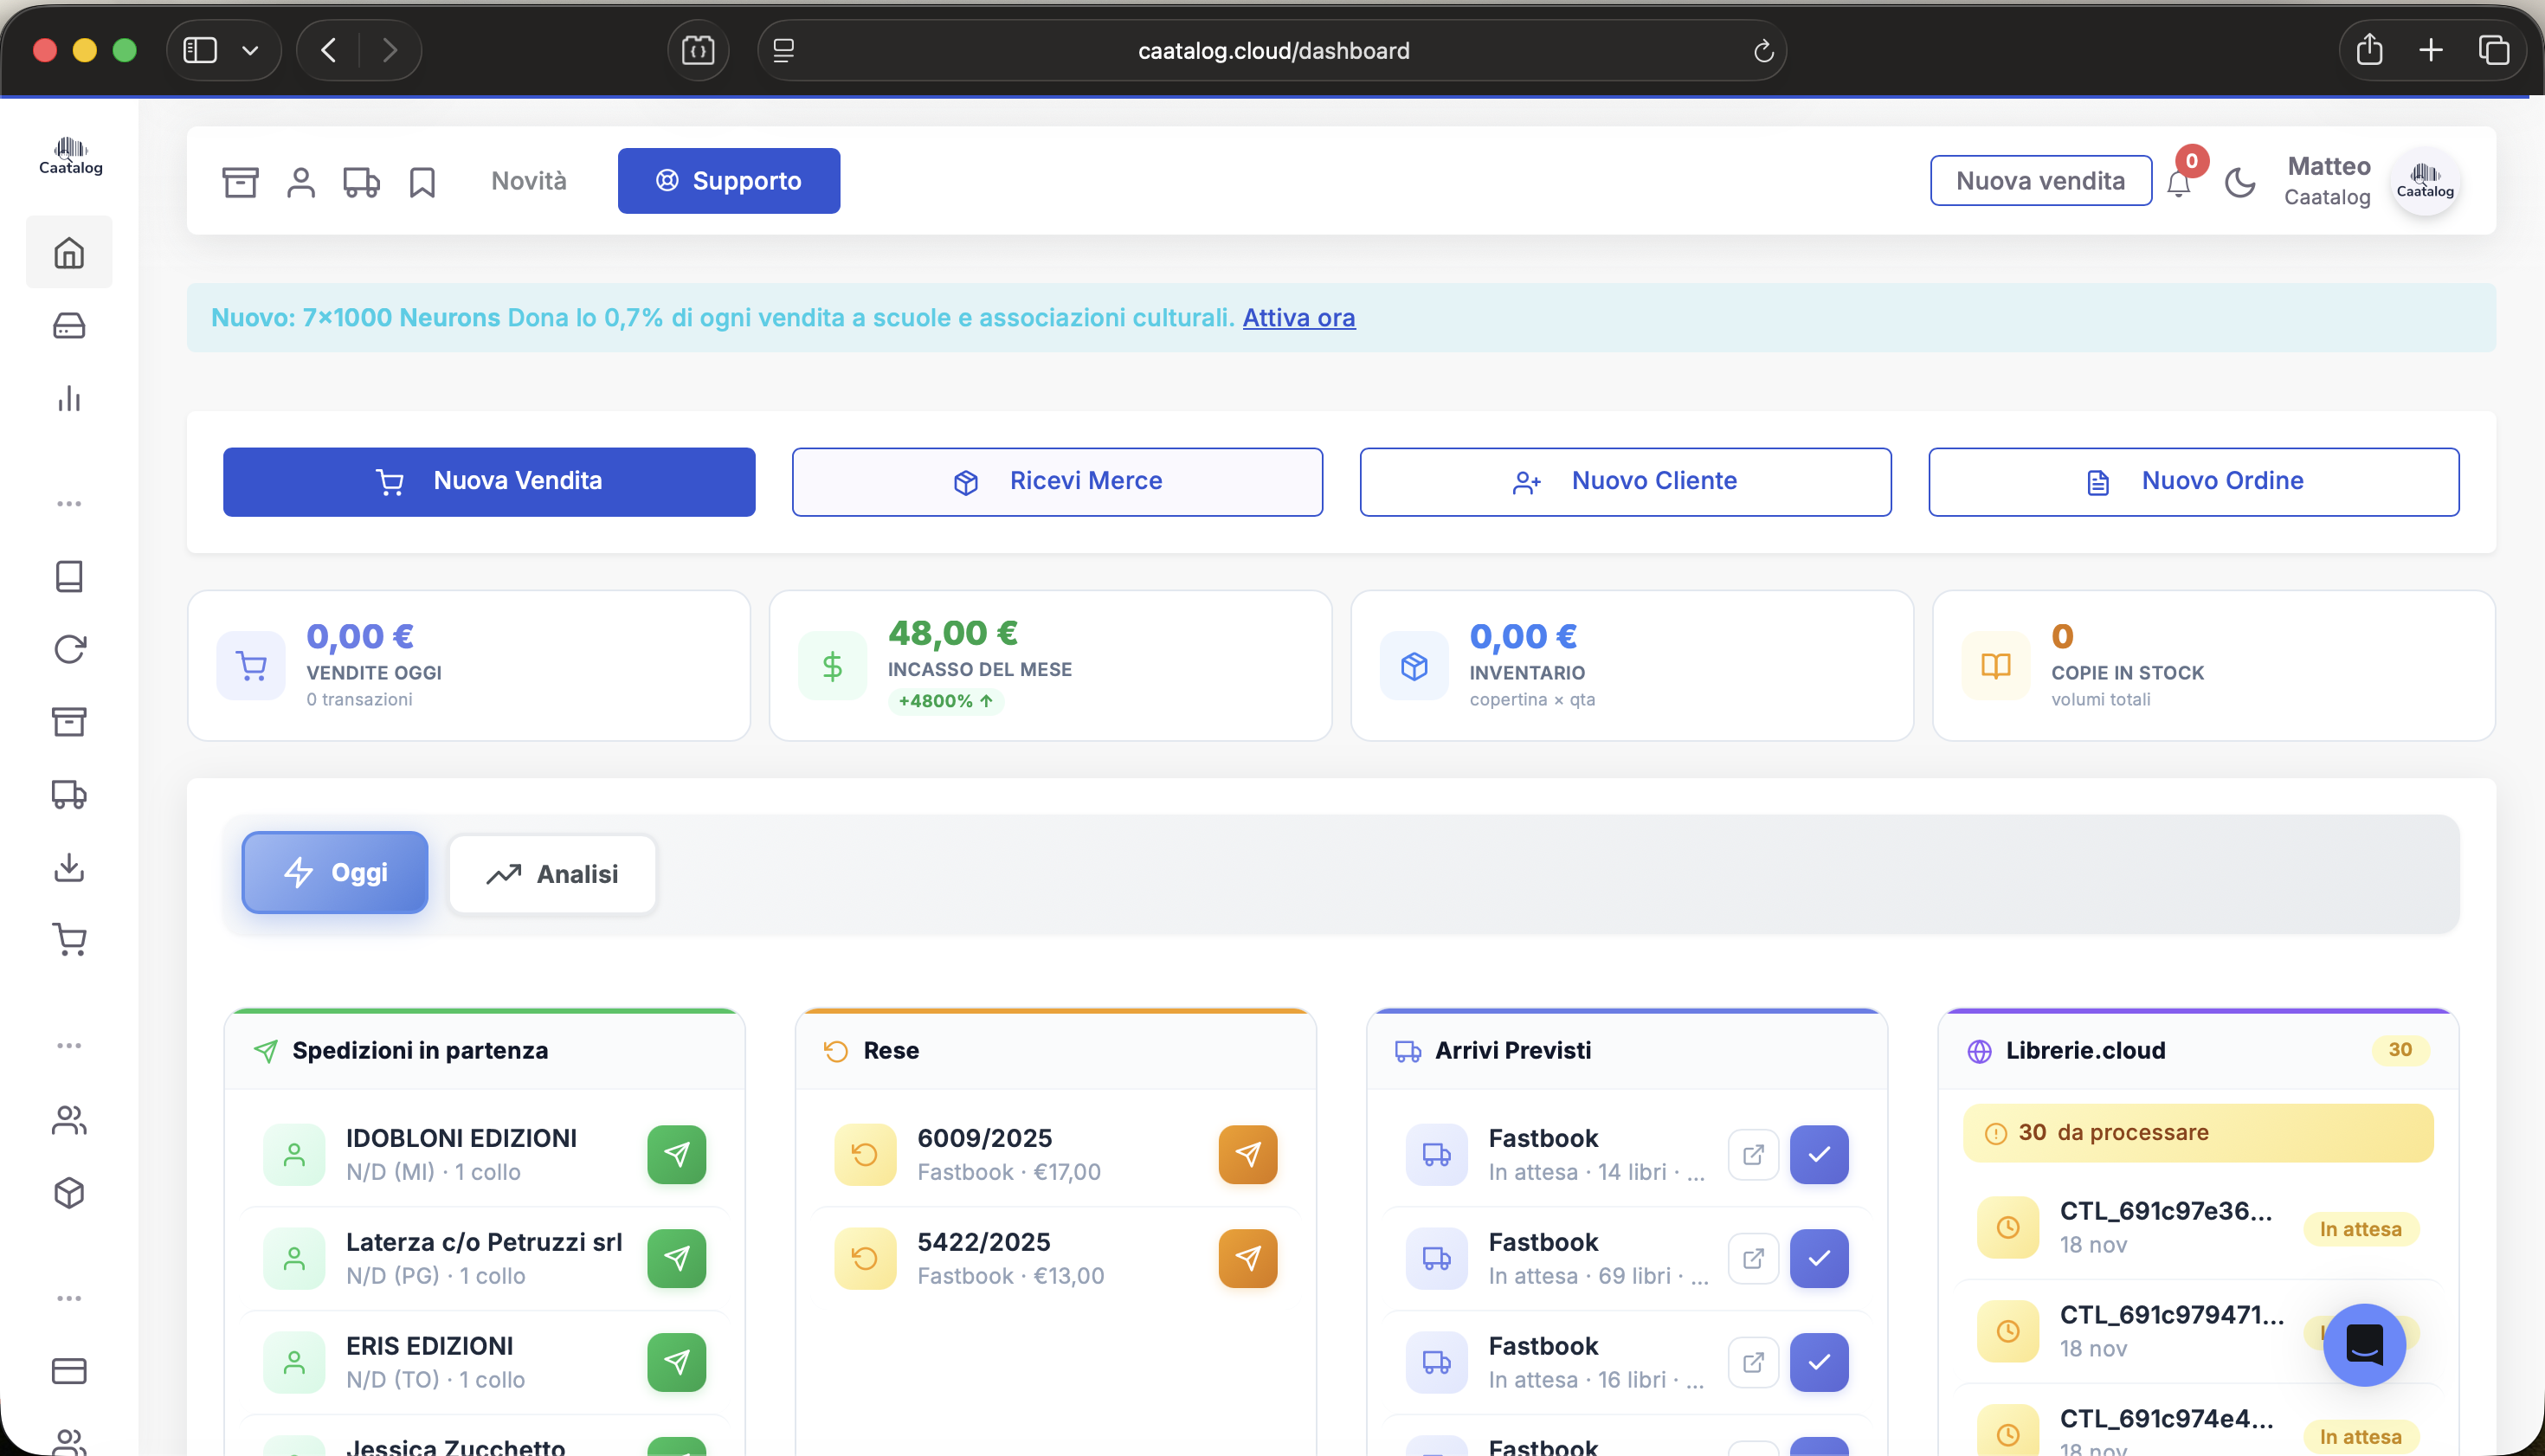Send return 6009/2025

click(x=1248, y=1154)
